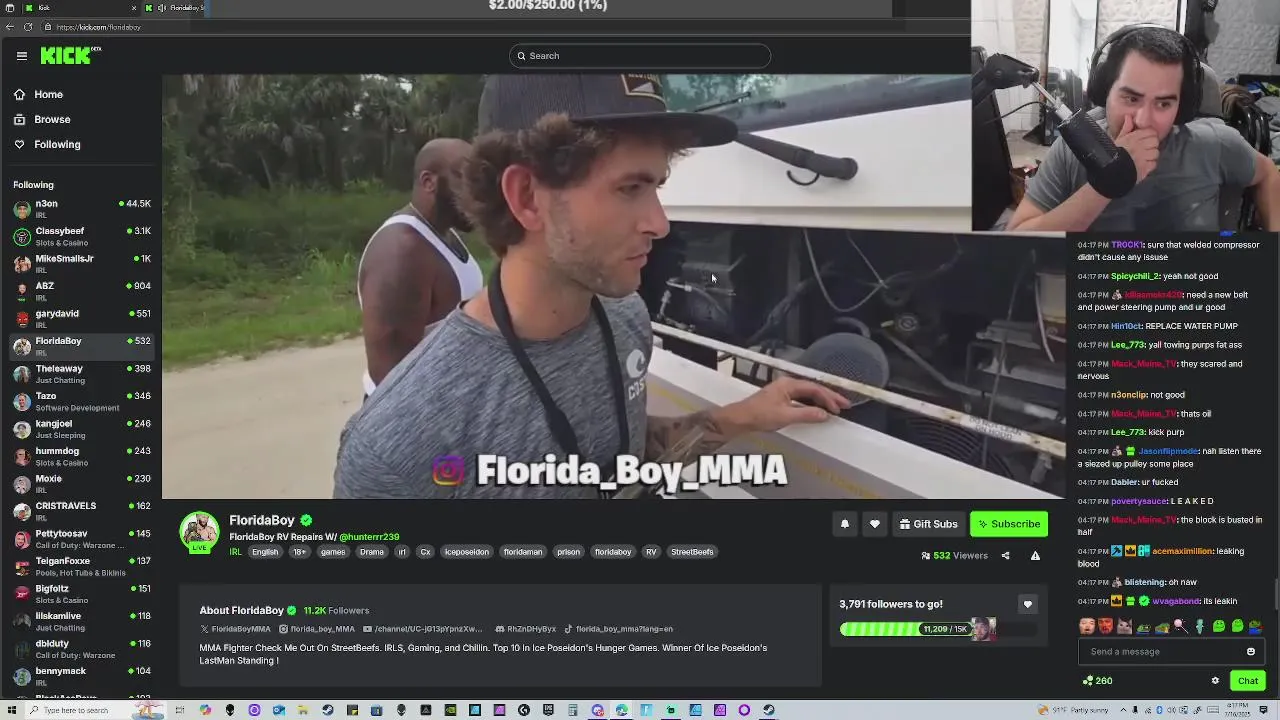Click the IRL category link
This screenshot has width=1280, height=720.
235,552
